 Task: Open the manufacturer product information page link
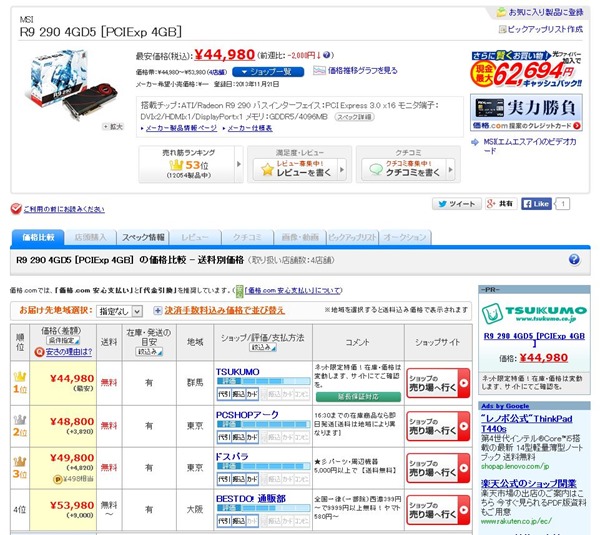coord(181,128)
